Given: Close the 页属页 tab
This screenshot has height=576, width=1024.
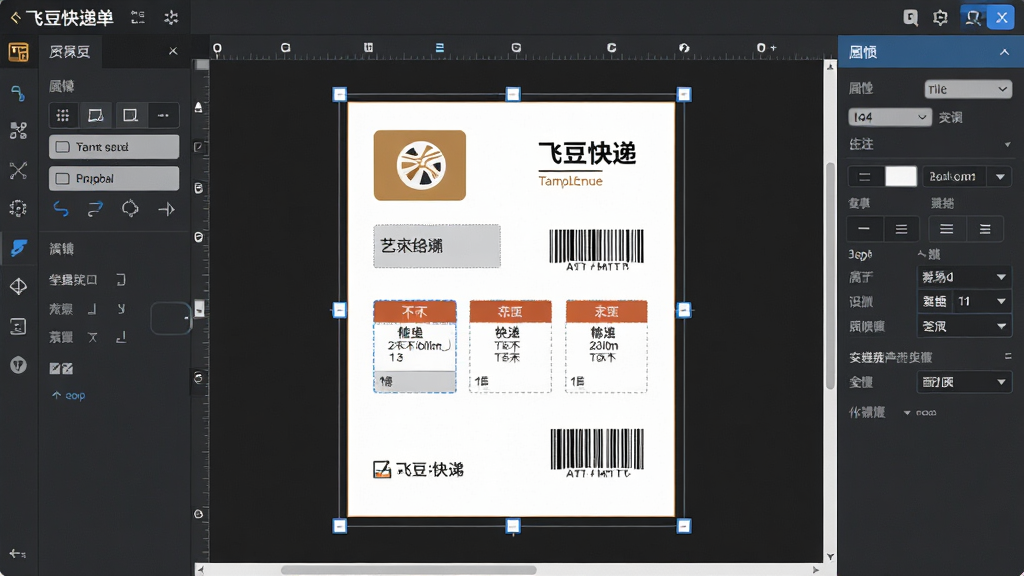Looking at the screenshot, I should (x=173, y=51).
